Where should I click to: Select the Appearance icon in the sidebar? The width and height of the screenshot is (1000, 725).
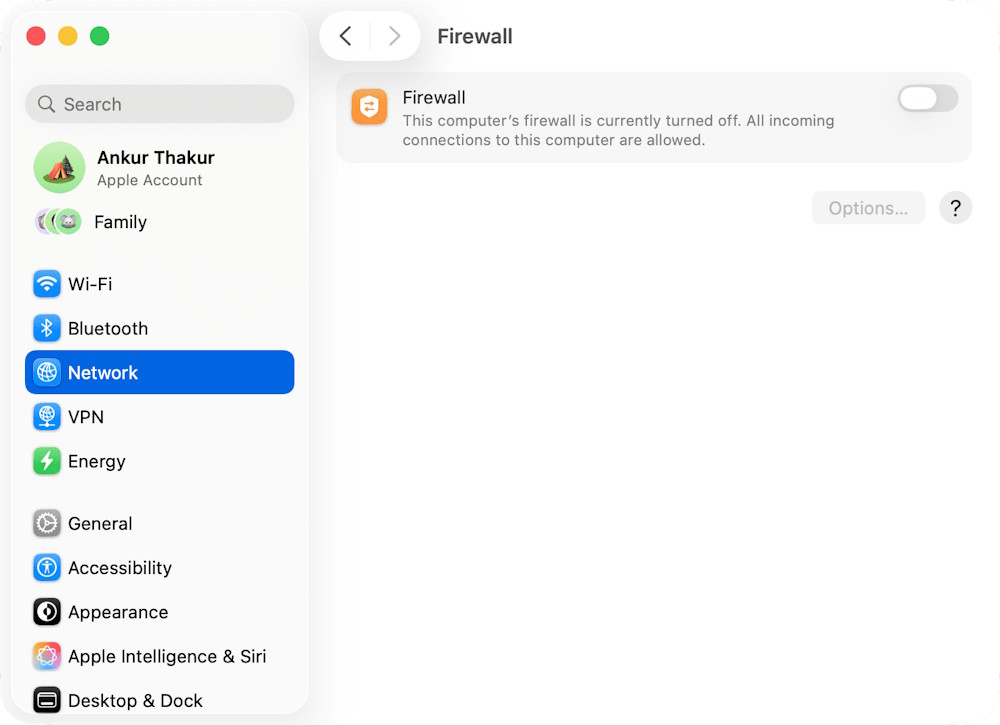pos(46,612)
